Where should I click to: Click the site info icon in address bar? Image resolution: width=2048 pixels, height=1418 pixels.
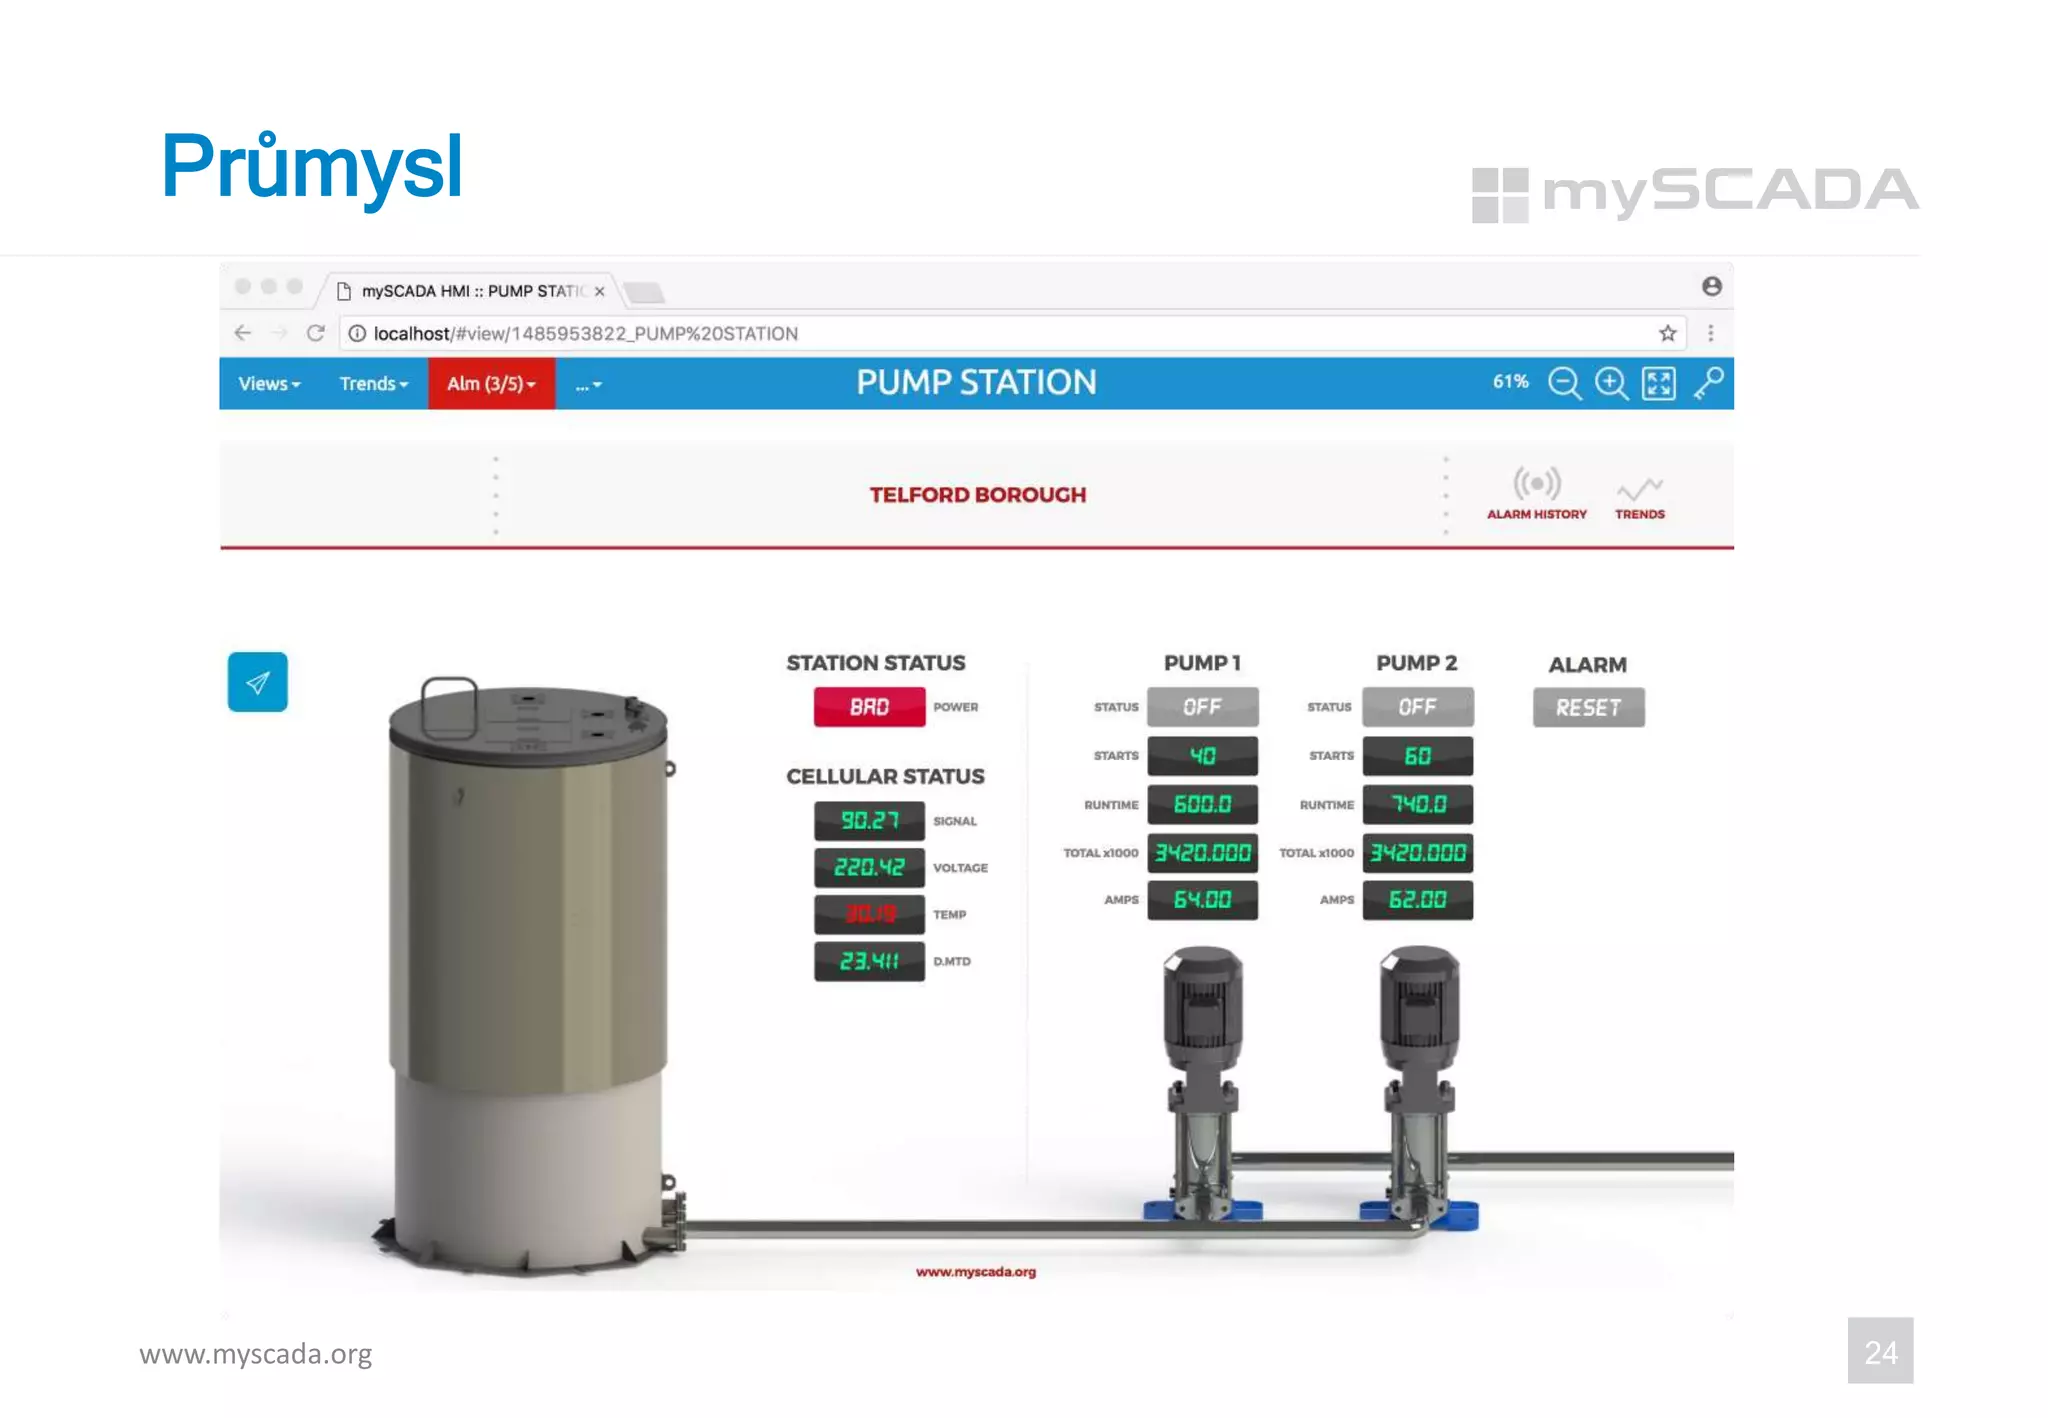pyautogui.click(x=357, y=333)
